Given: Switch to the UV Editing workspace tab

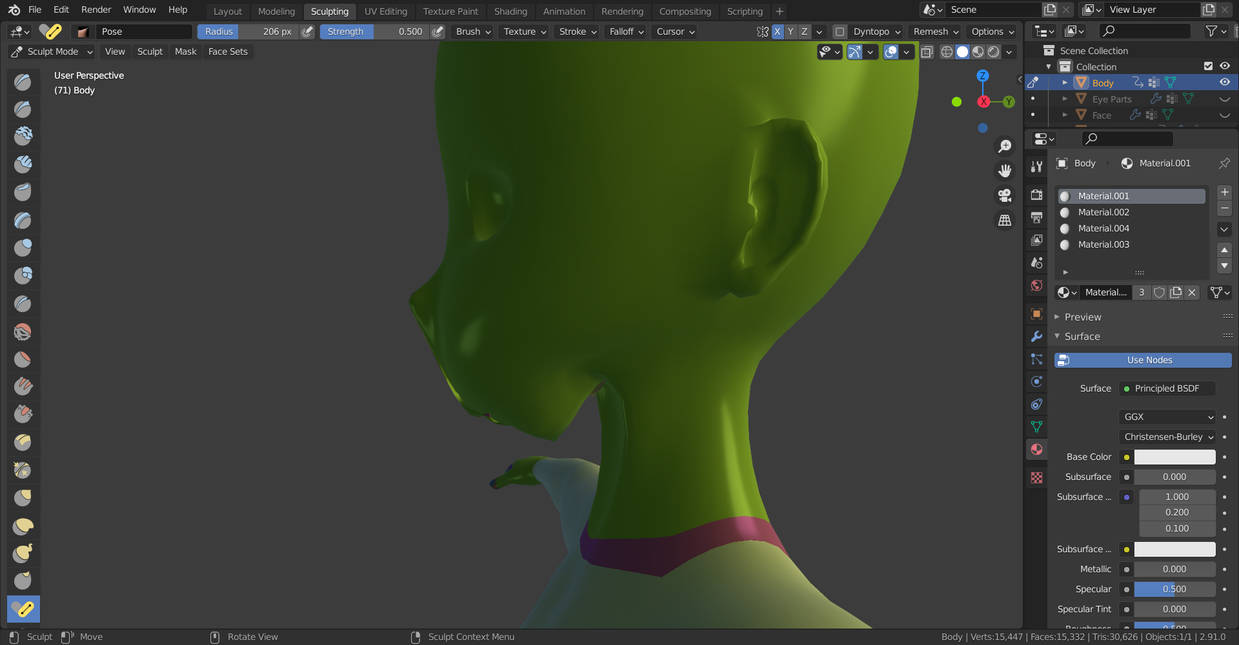Looking at the screenshot, I should coord(385,11).
